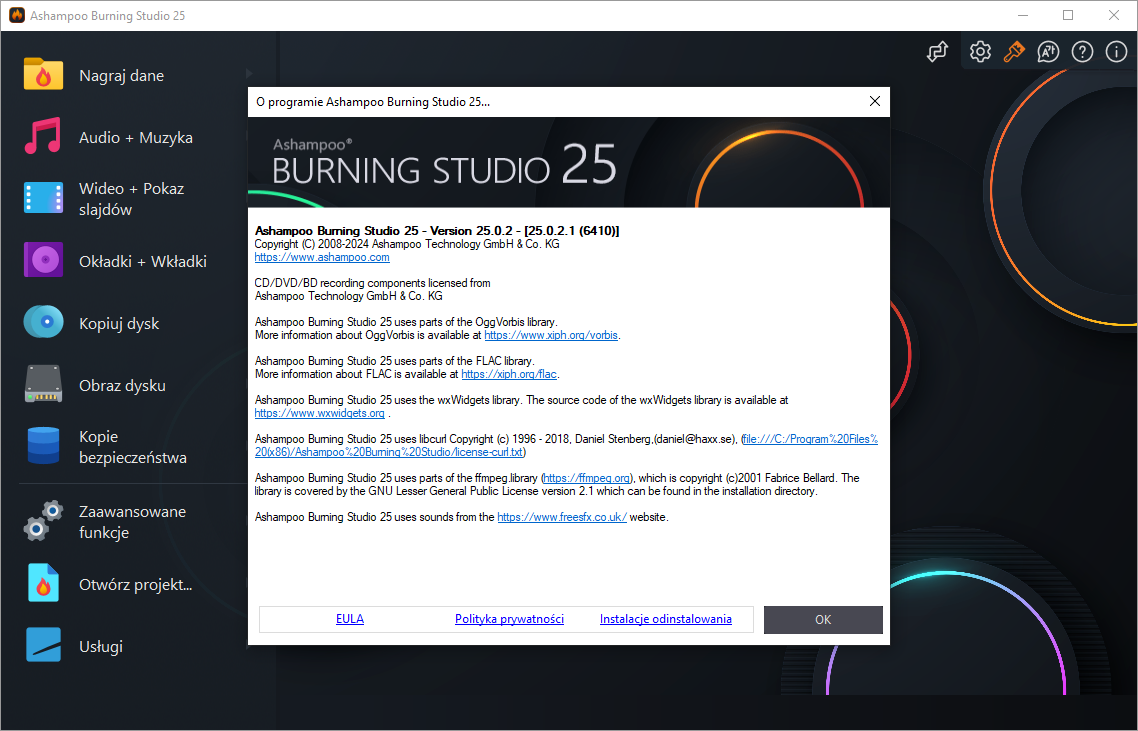1138x731 pixels.
Task: Click the Zaawansowane funkcje gears icon
Action: tap(44, 520)
